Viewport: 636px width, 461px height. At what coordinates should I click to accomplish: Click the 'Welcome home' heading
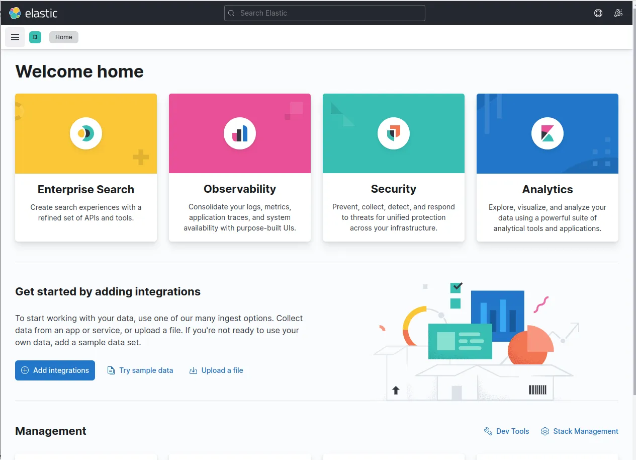click(80, 72)
